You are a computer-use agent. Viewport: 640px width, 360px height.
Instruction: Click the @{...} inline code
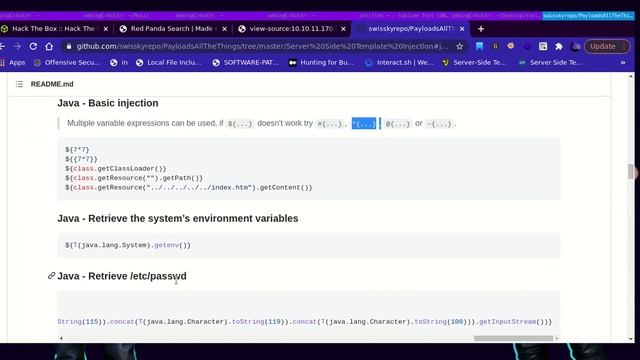398,124
